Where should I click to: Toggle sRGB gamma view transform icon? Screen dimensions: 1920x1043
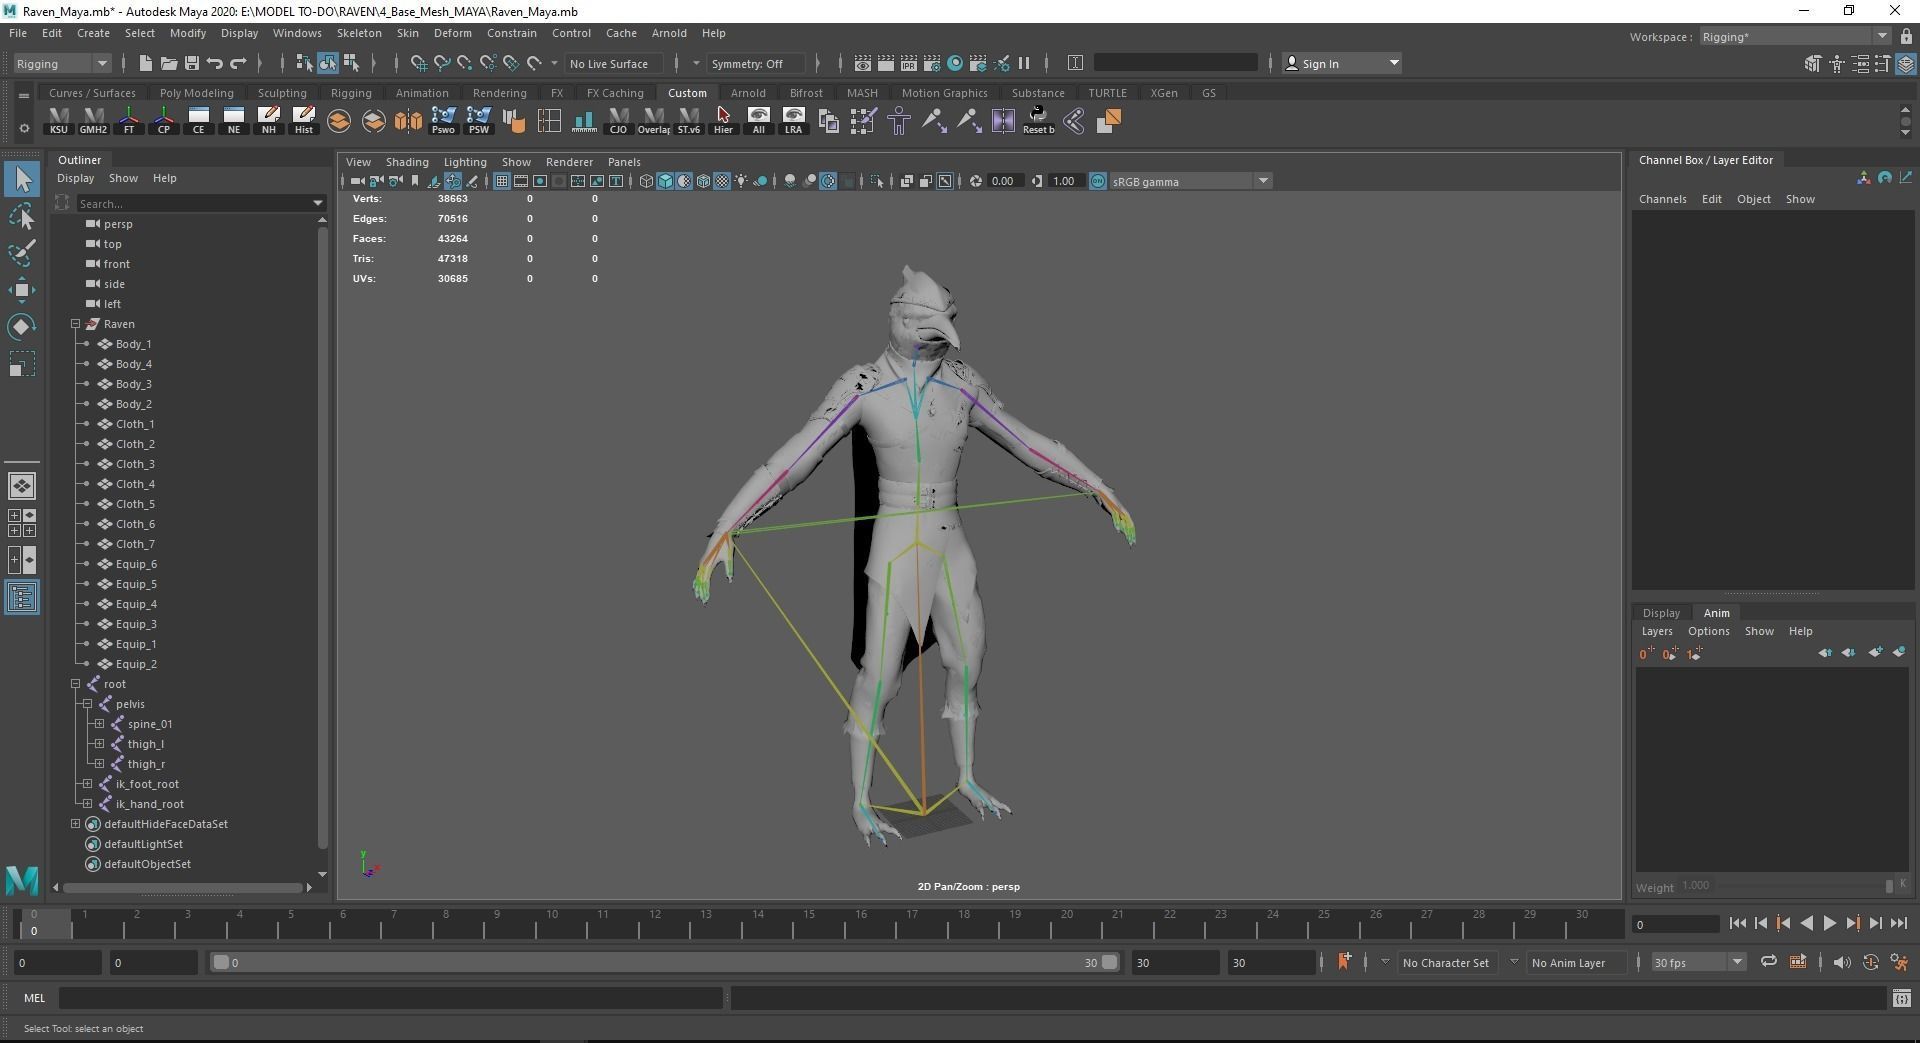(x=1097, y=181)
